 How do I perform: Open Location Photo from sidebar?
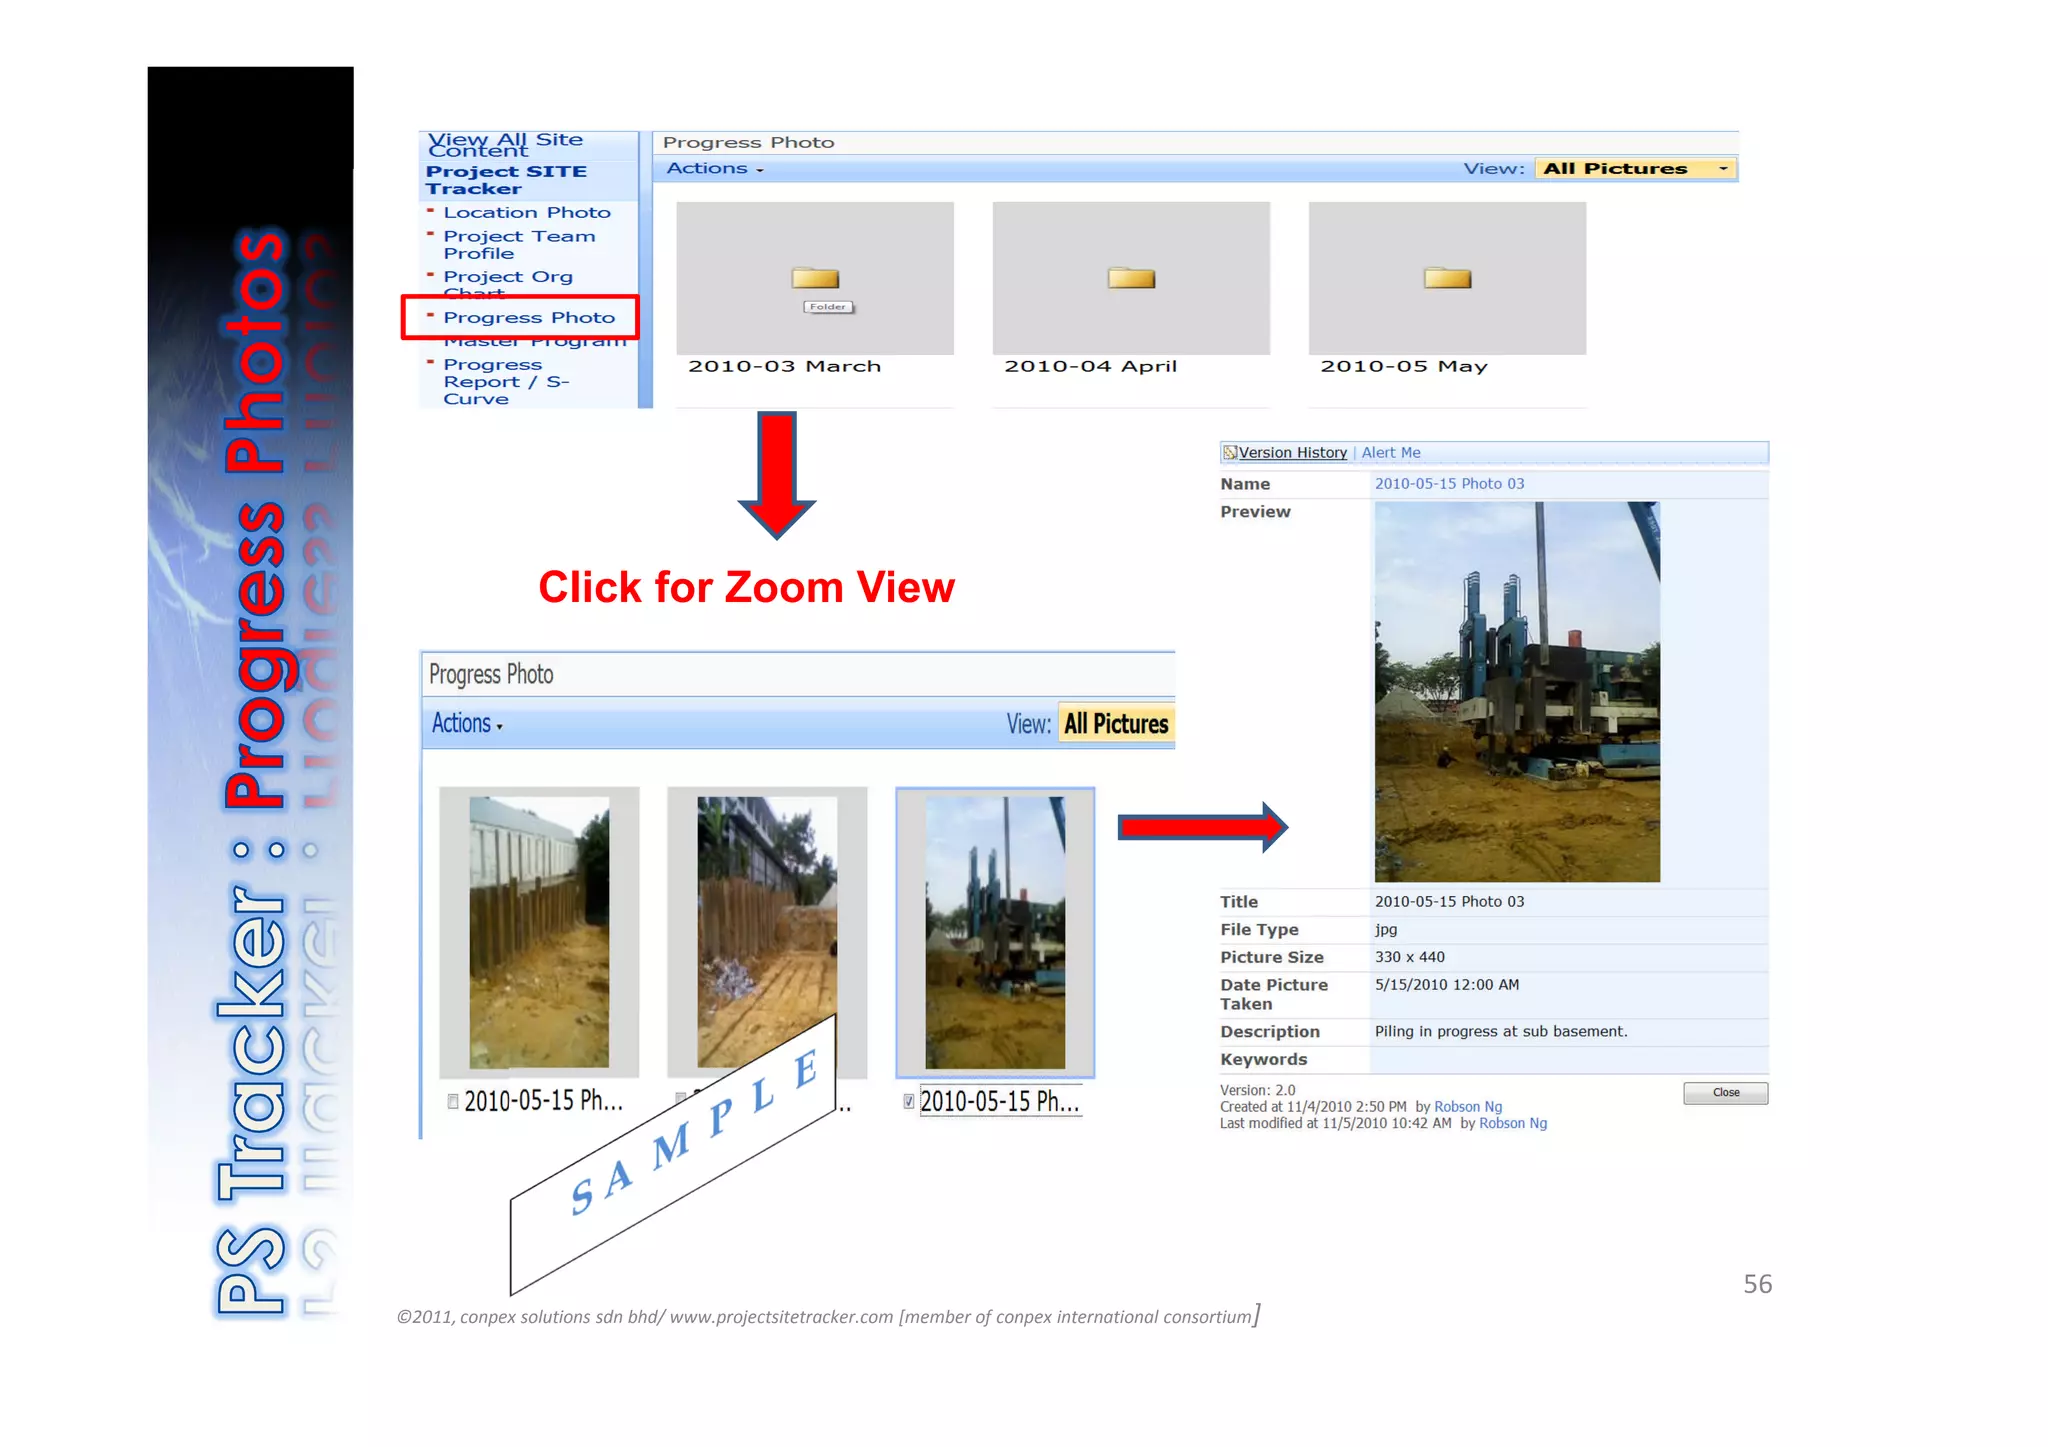[526, 213]
